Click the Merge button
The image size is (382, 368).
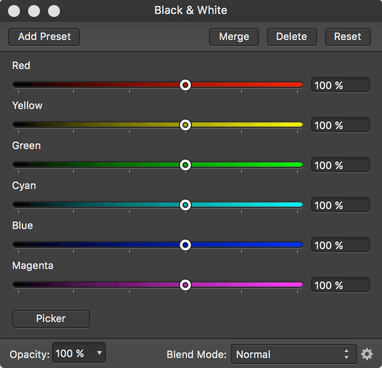pyautogui.click(x=234, y=37)
